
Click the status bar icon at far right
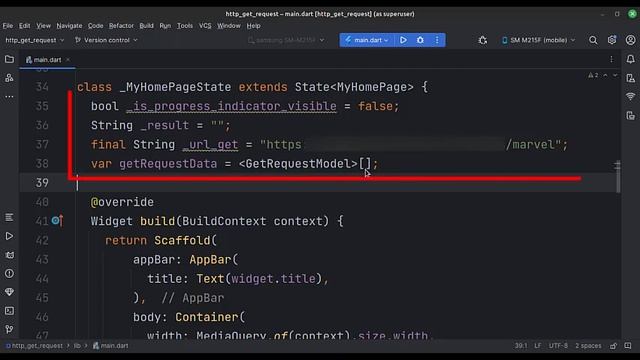(x=628, y=346)
